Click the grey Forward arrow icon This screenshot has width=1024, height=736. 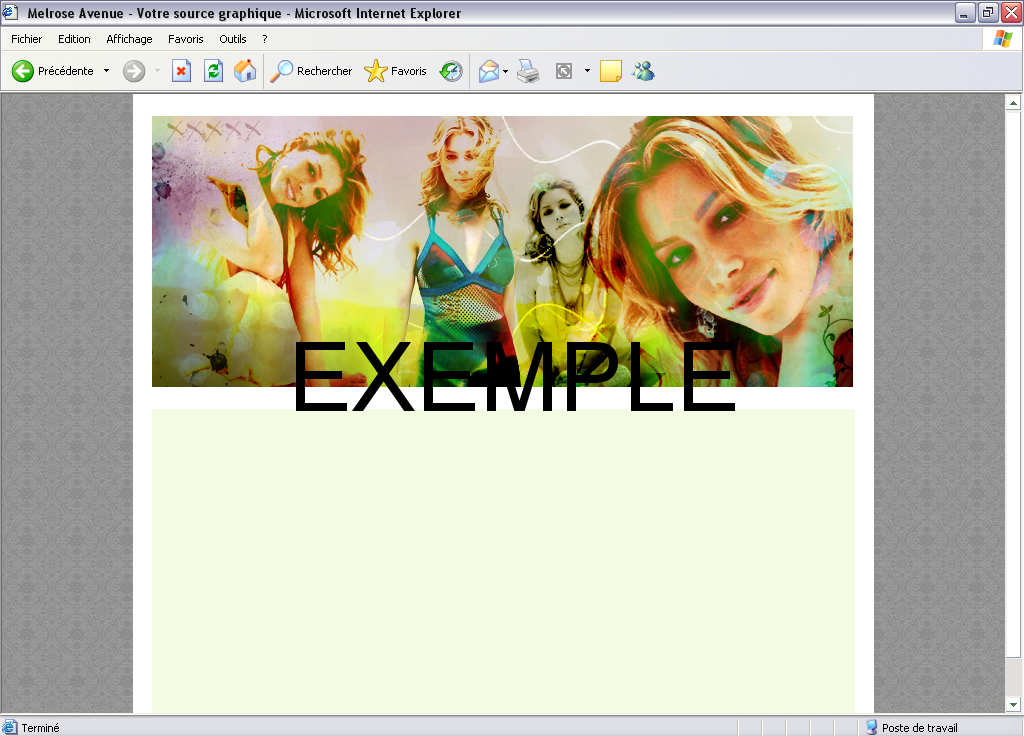[134, 71]
